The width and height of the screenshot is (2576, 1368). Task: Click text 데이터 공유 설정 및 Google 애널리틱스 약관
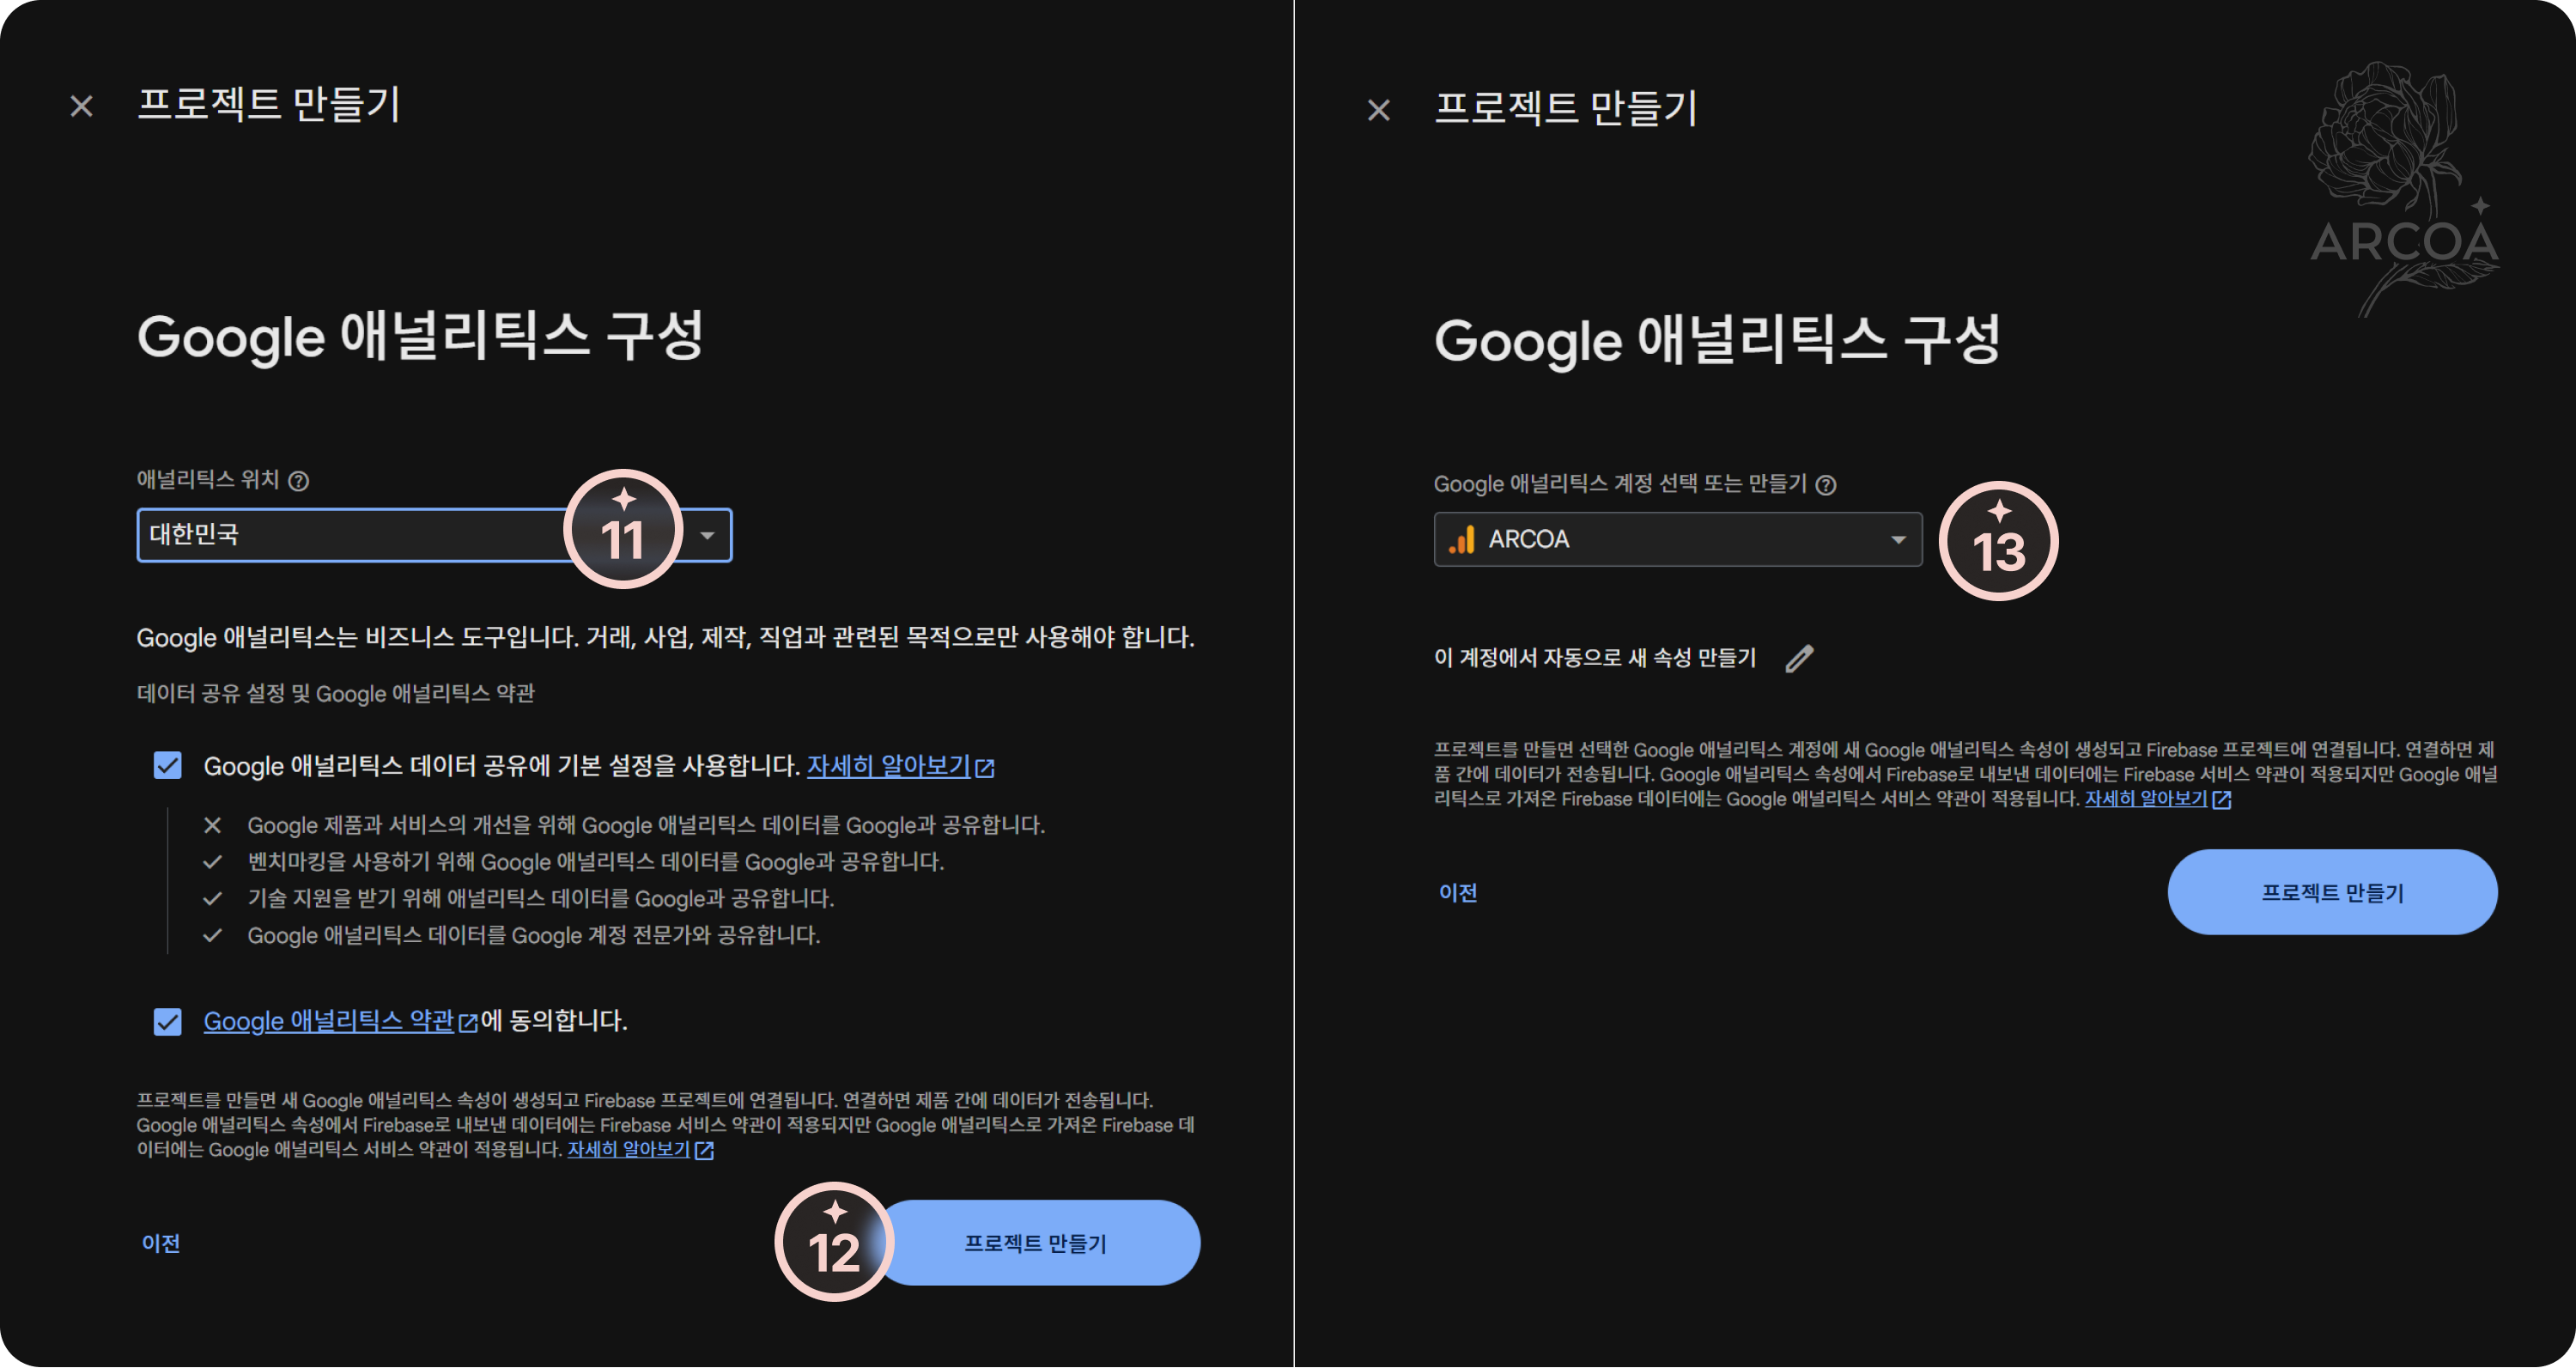pyautogui.click(x=336, y=693)
